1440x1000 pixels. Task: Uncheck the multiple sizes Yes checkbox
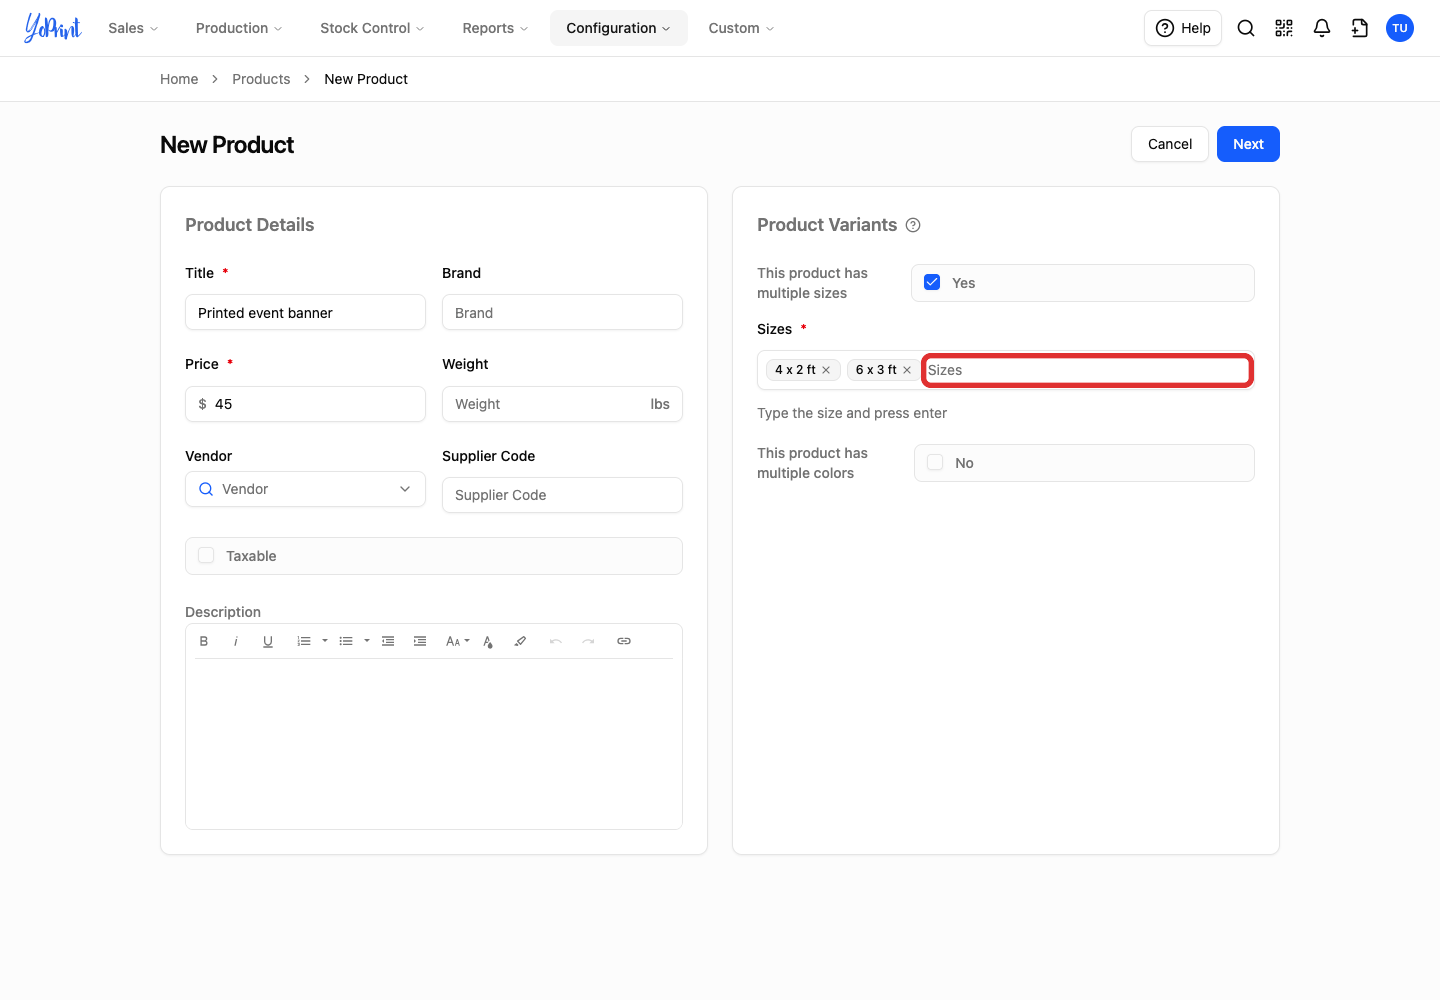coord(932,282)
